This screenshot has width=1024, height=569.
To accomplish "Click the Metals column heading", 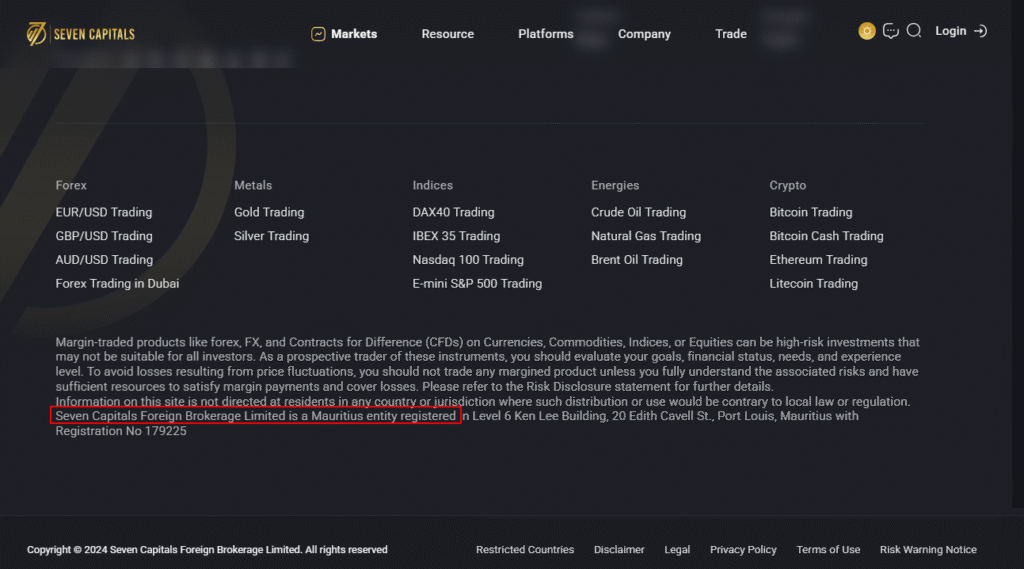I will (253, 186).
